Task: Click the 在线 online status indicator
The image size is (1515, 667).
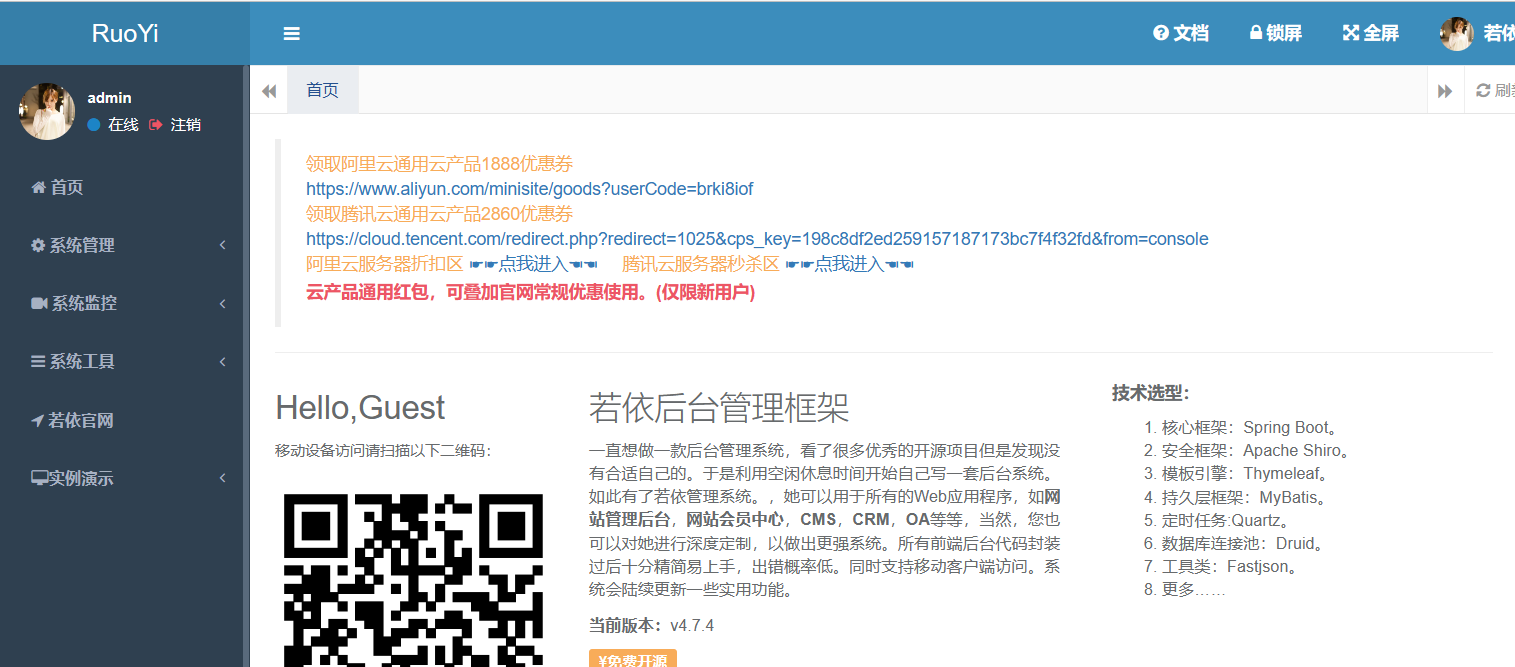Action: point(113,125)
